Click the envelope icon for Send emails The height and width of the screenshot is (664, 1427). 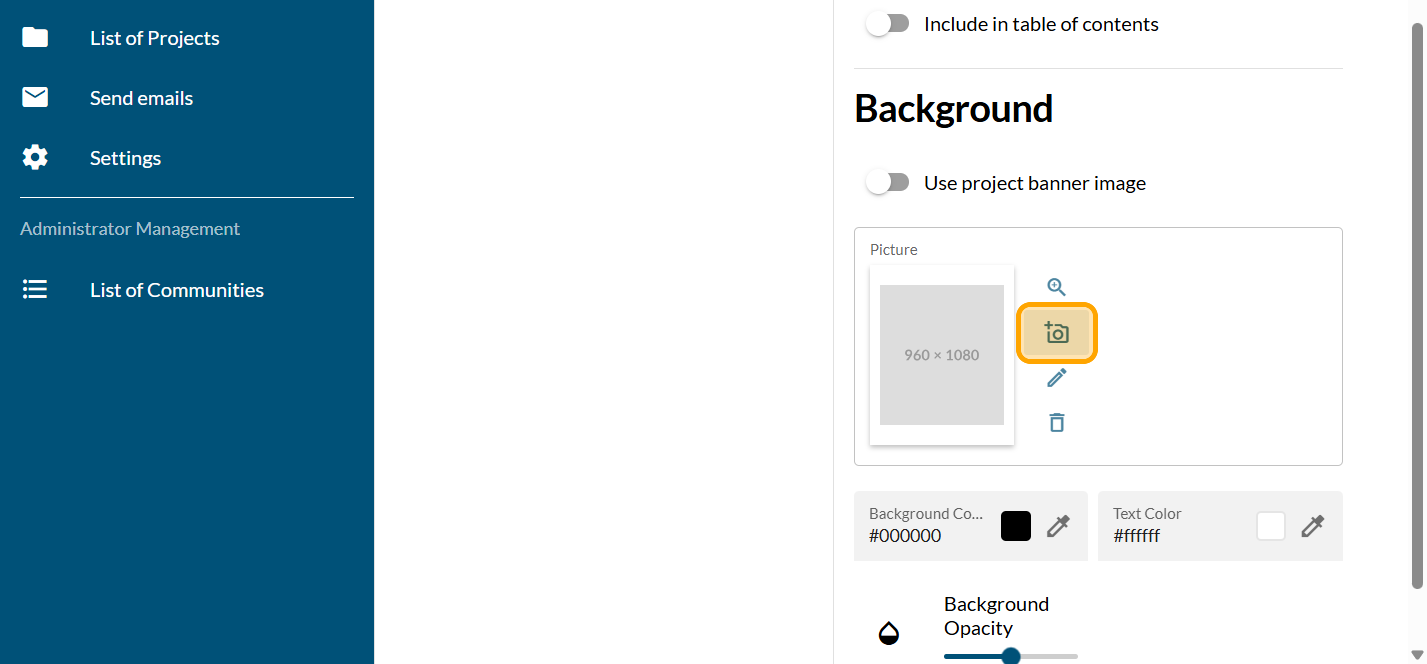35,98
